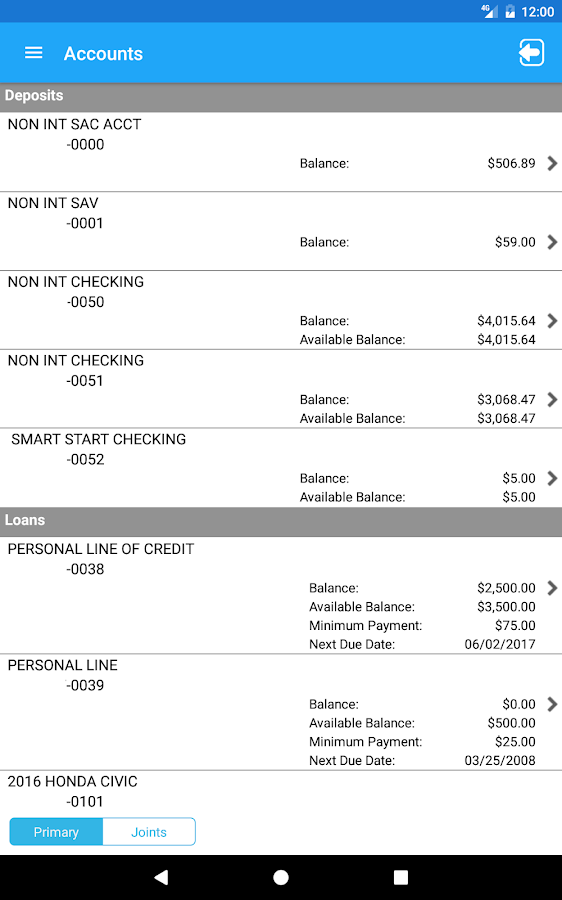Tap the 4G signal indicator icon
562x900 pixels.
pos(489,11)
